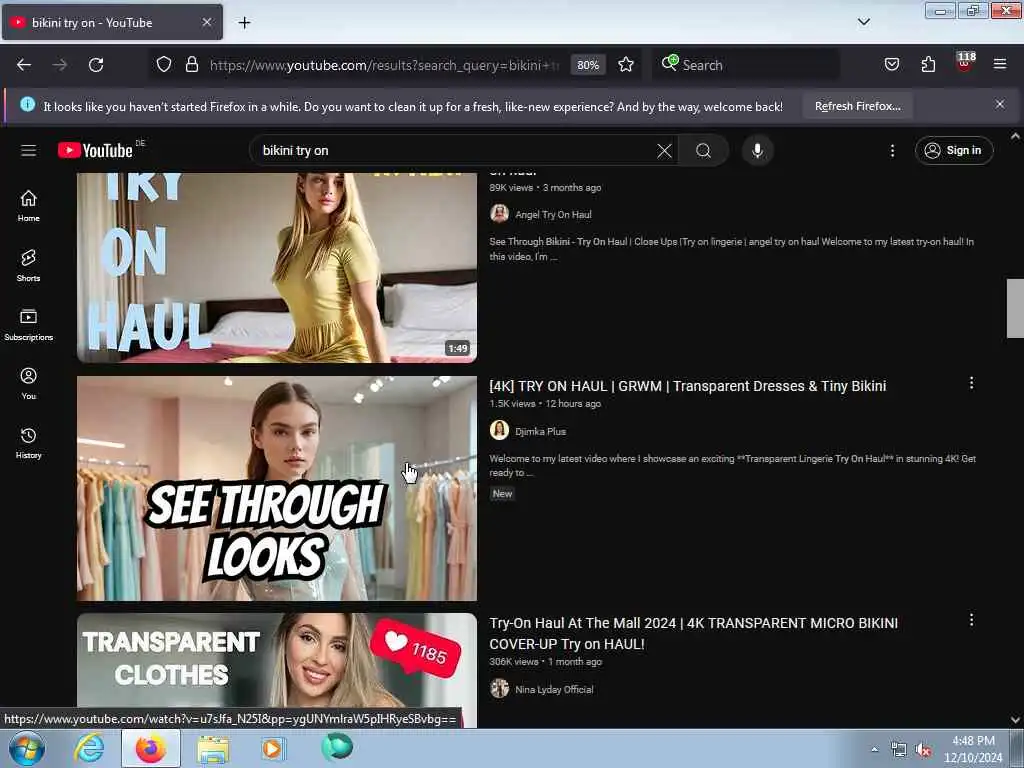The width and height of the screenshot is (1024, 768).
Task: Reload the page with the refresh icon
Action: click(x=96, y=65)
